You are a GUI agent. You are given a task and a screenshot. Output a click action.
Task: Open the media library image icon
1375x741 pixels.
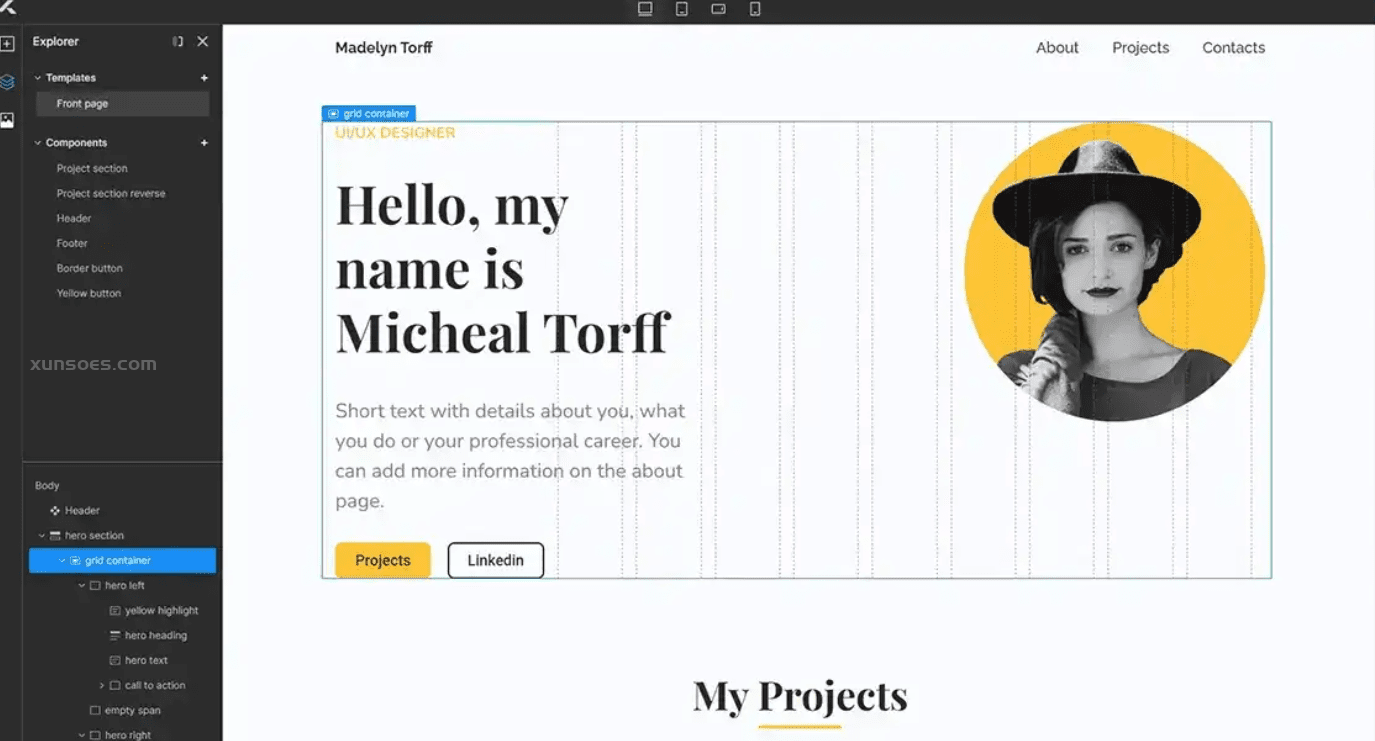[x=7, y=120]
